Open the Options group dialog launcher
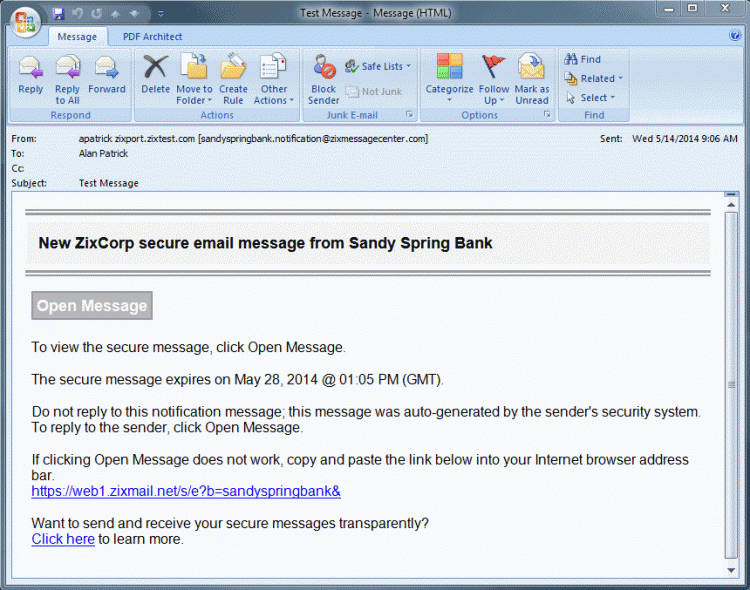 tap(547, 114)
